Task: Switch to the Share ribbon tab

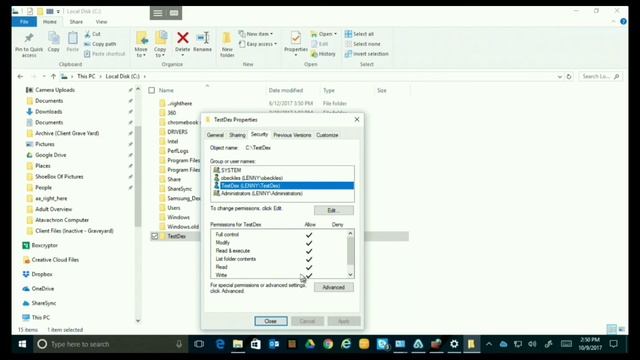Action: click(76, 22)
